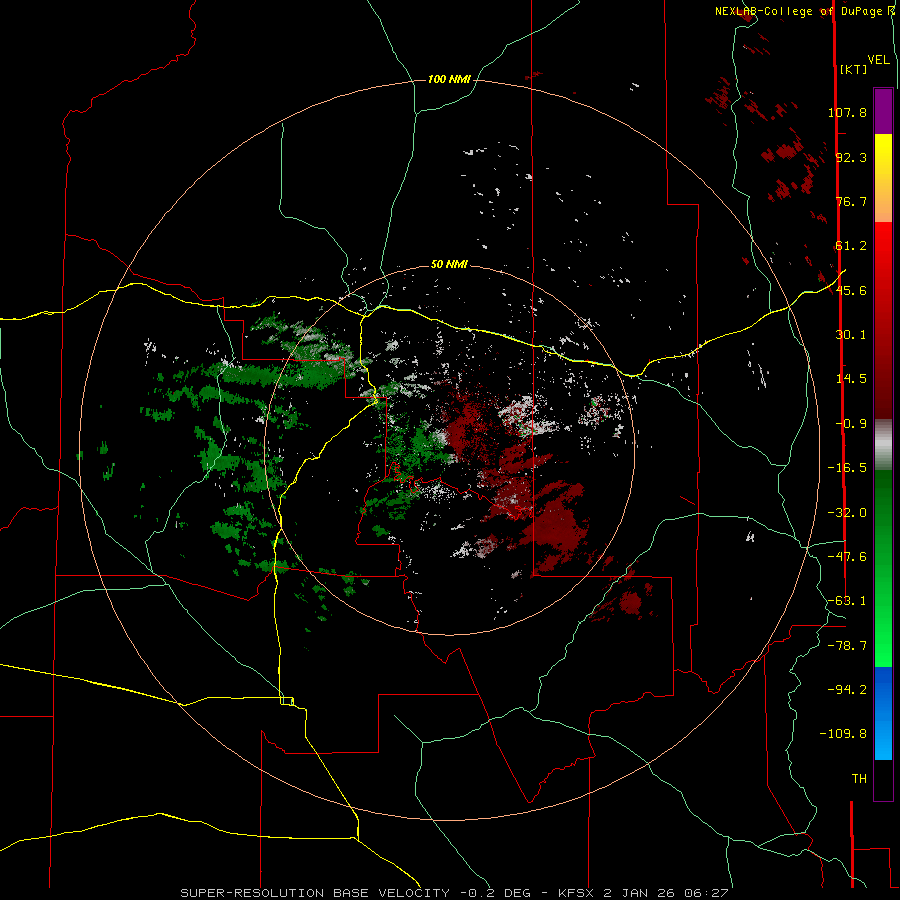The image size is (900, 900).
Task: Pick the dark blue segment of the color bar
Action: [883, 689]
